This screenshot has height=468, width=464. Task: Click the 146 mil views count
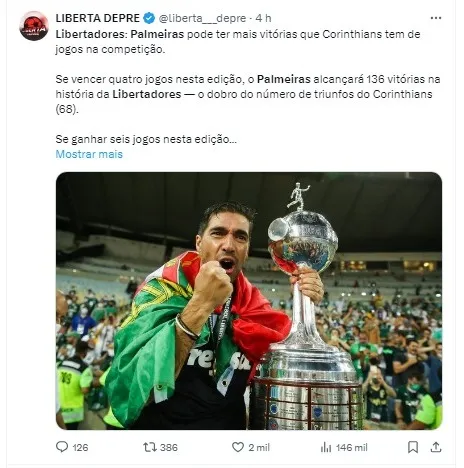[352, 447]
